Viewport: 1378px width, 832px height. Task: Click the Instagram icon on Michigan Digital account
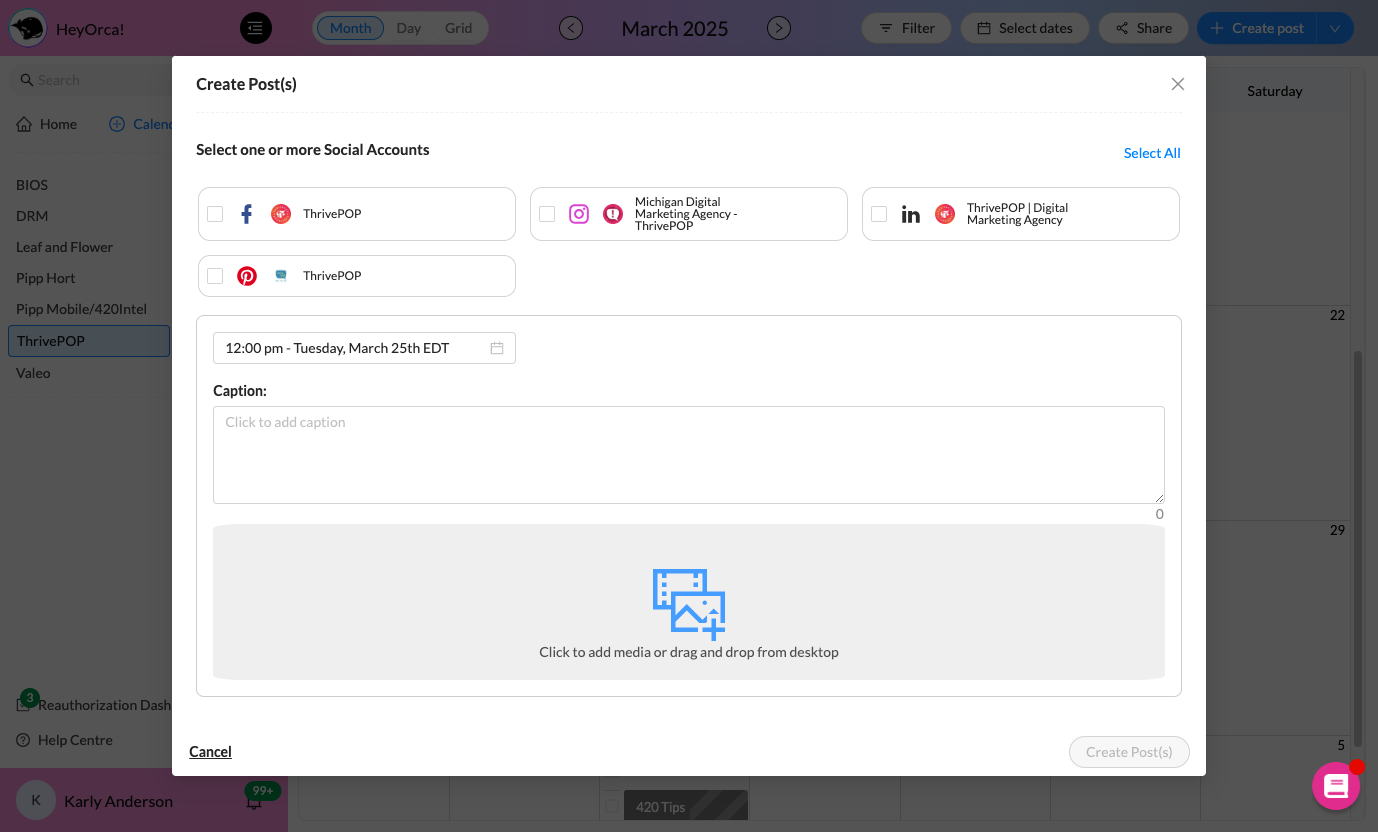click(579, 214)
